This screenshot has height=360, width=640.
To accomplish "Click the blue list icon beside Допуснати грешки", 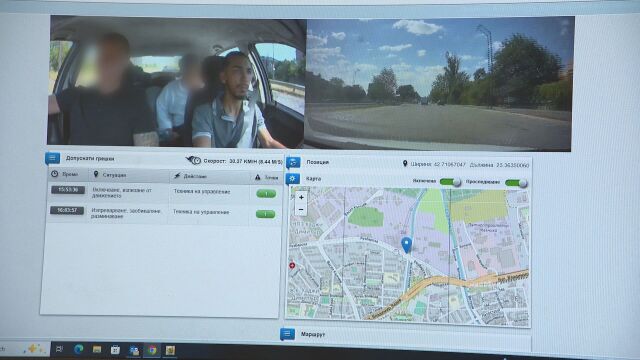I will tap(53, 158).
